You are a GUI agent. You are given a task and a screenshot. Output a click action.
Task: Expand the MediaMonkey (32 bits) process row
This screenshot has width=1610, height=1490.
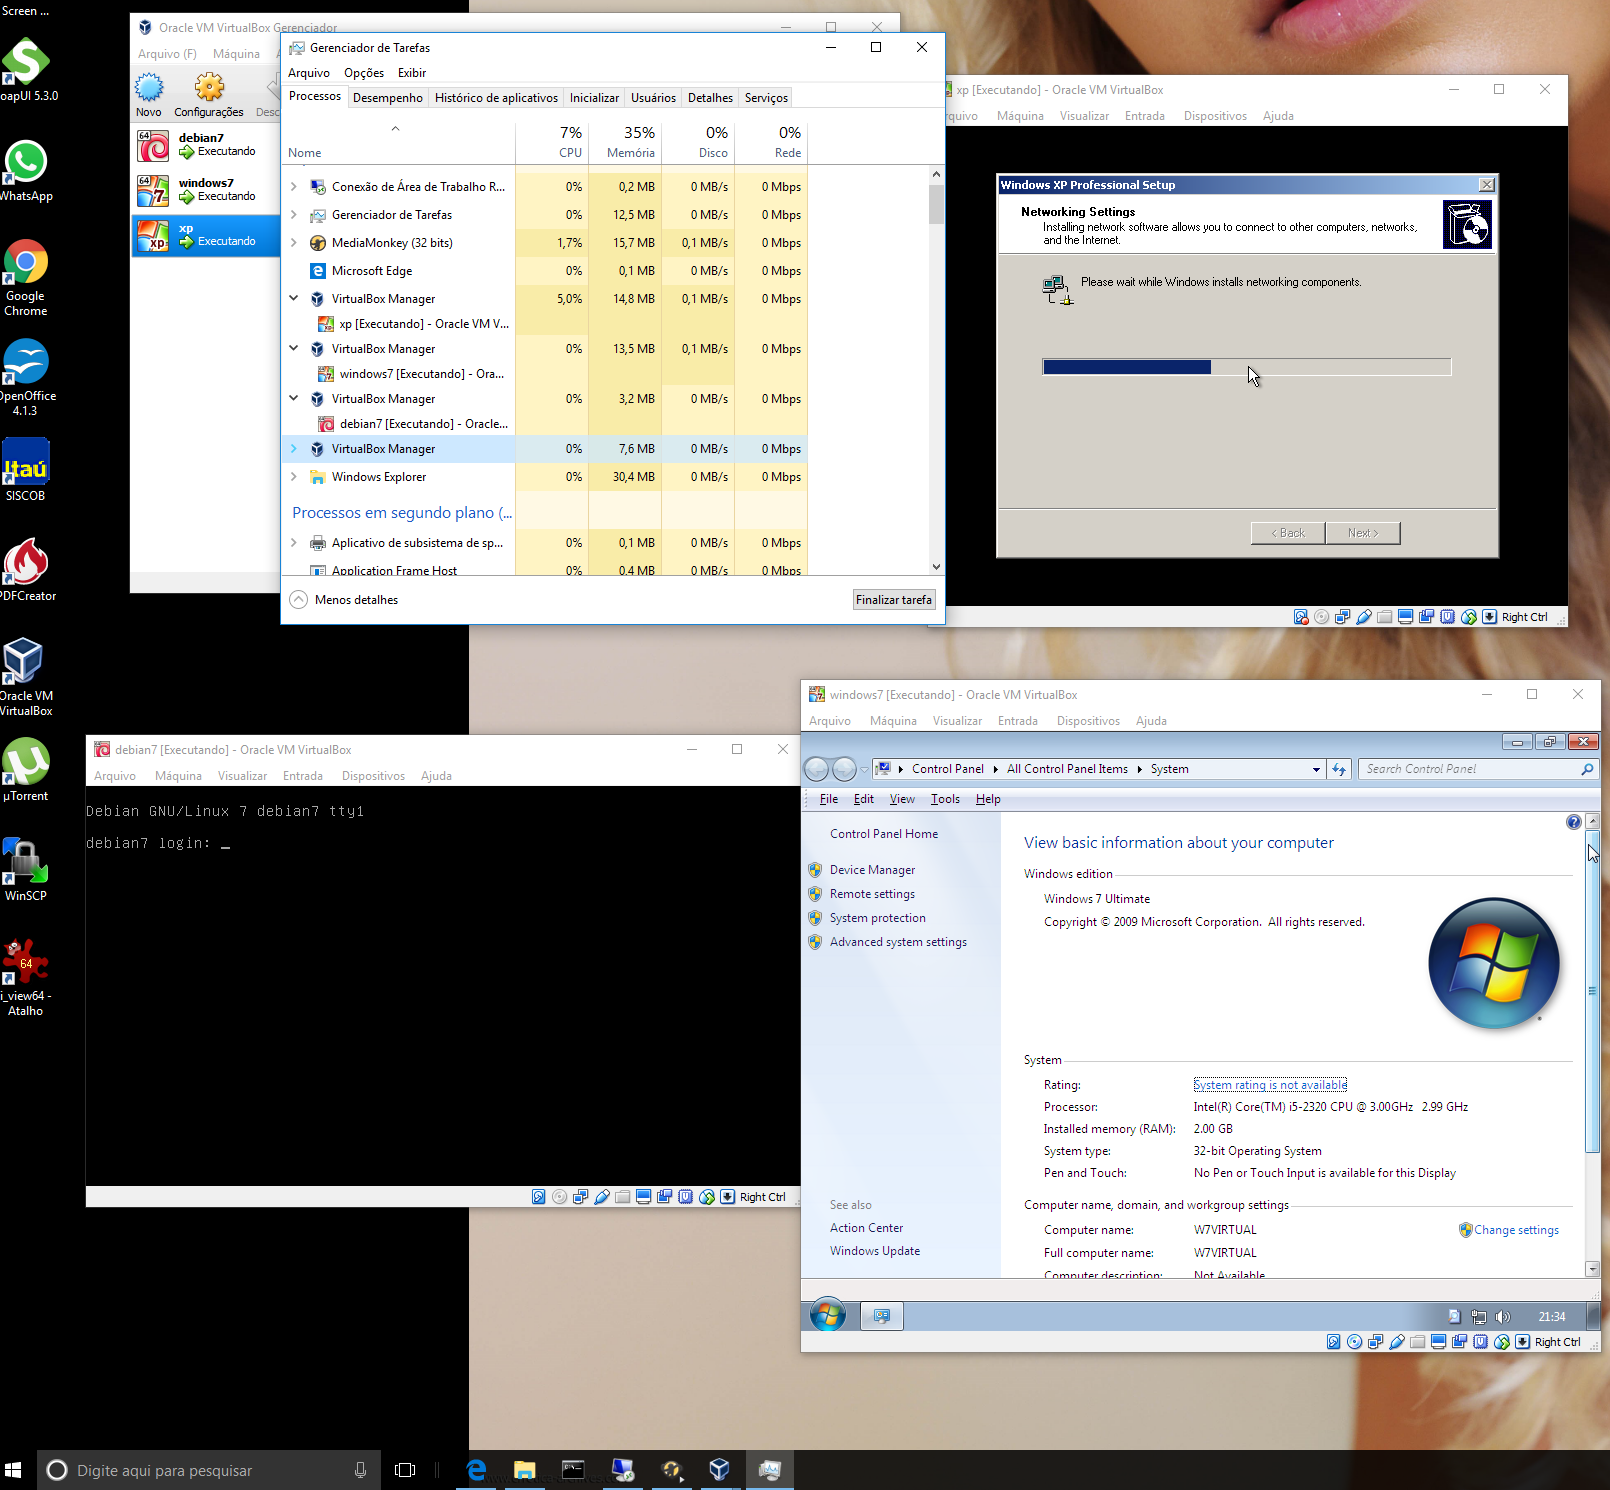294,243
